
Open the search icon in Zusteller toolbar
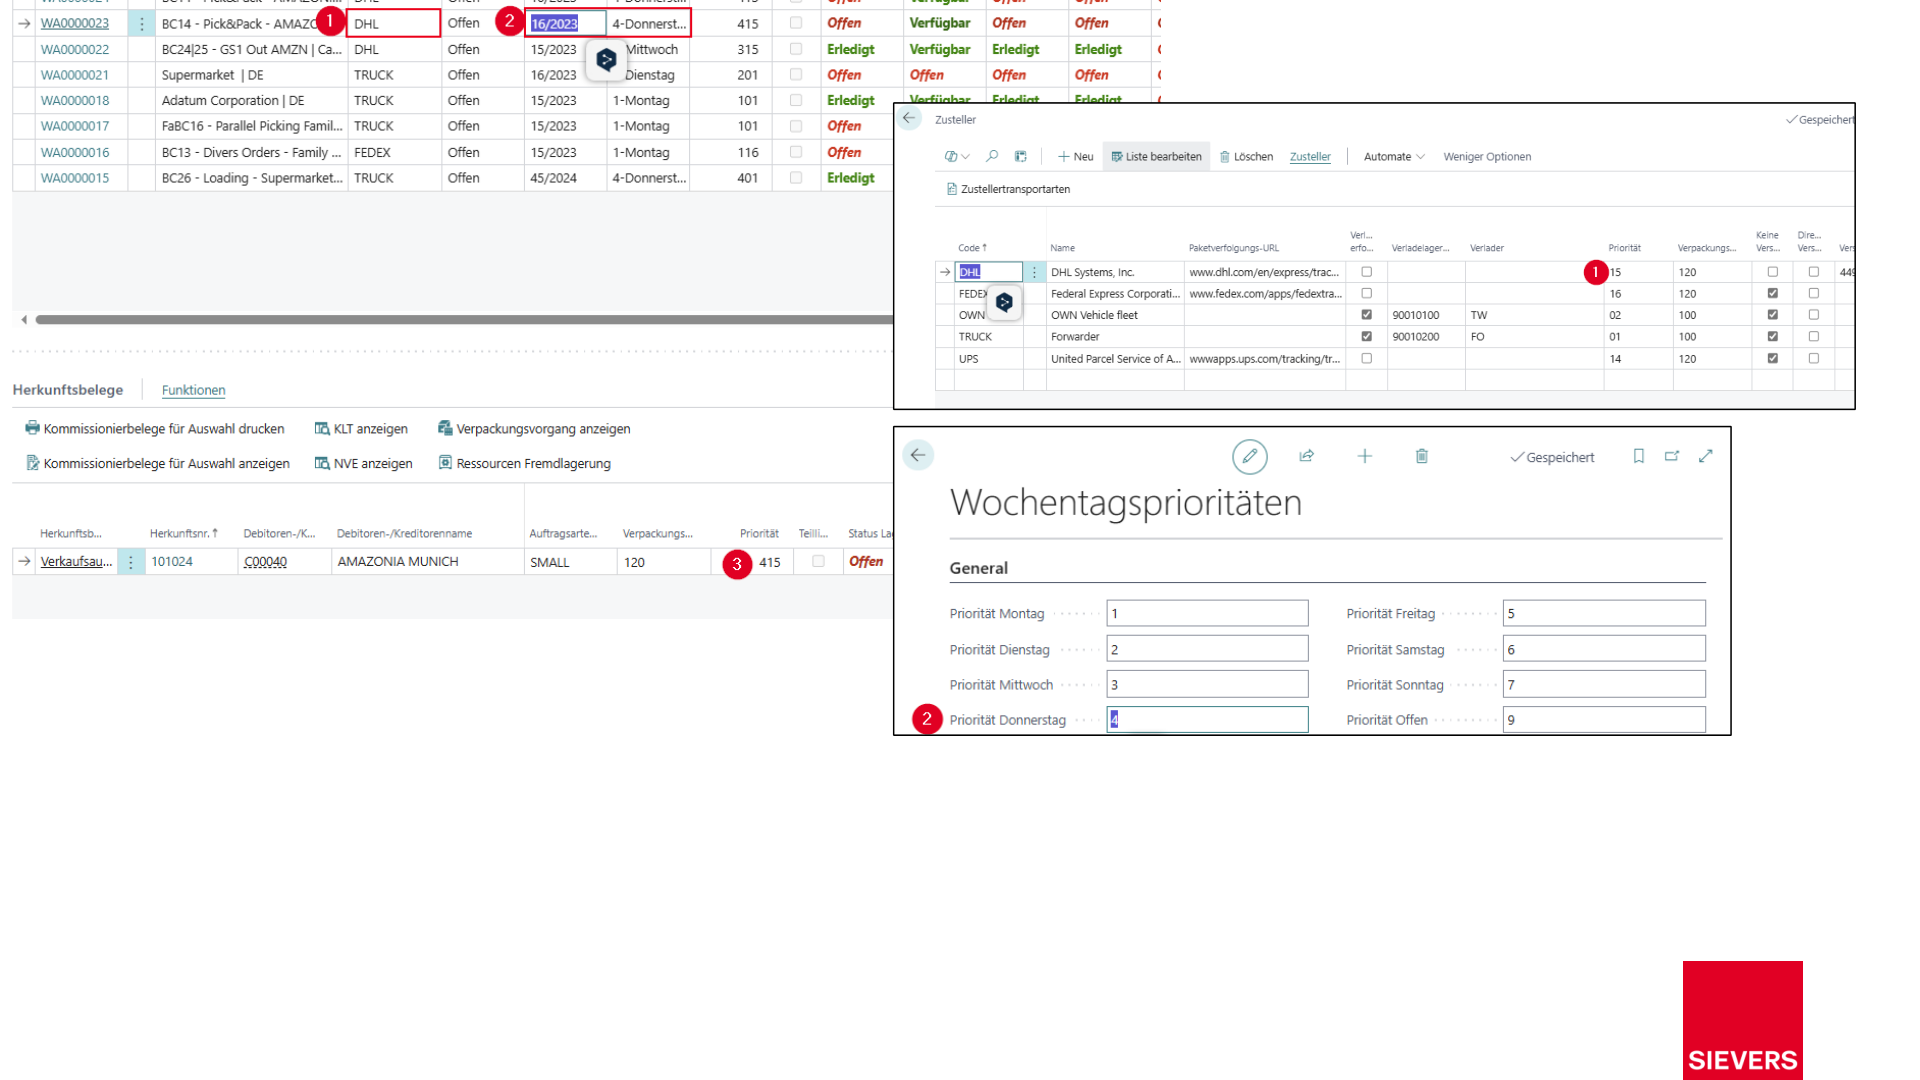point(992,156)
